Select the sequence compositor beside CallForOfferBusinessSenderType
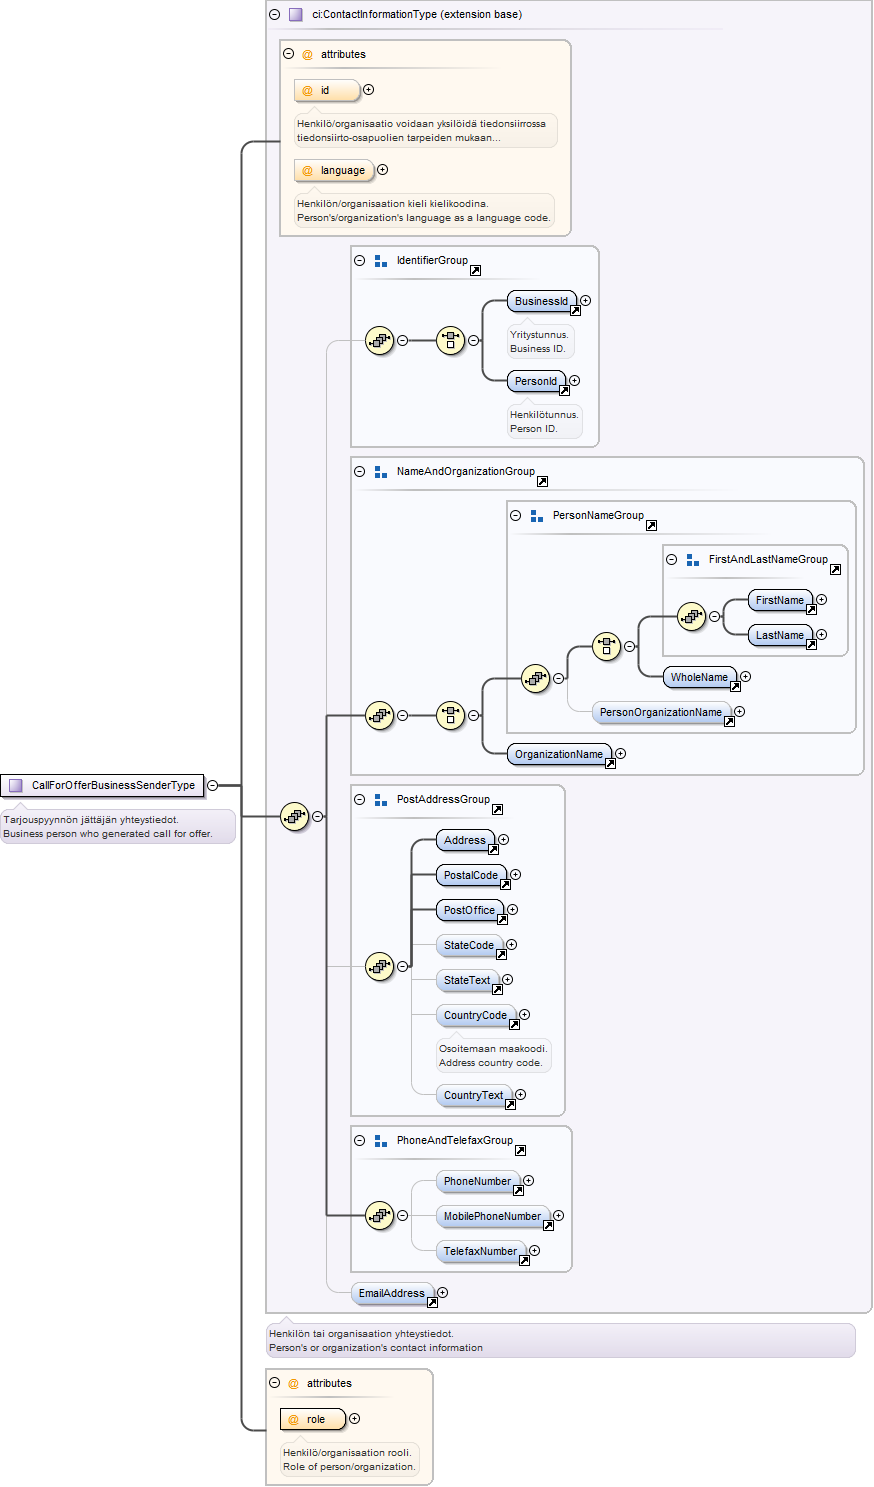 295,816
